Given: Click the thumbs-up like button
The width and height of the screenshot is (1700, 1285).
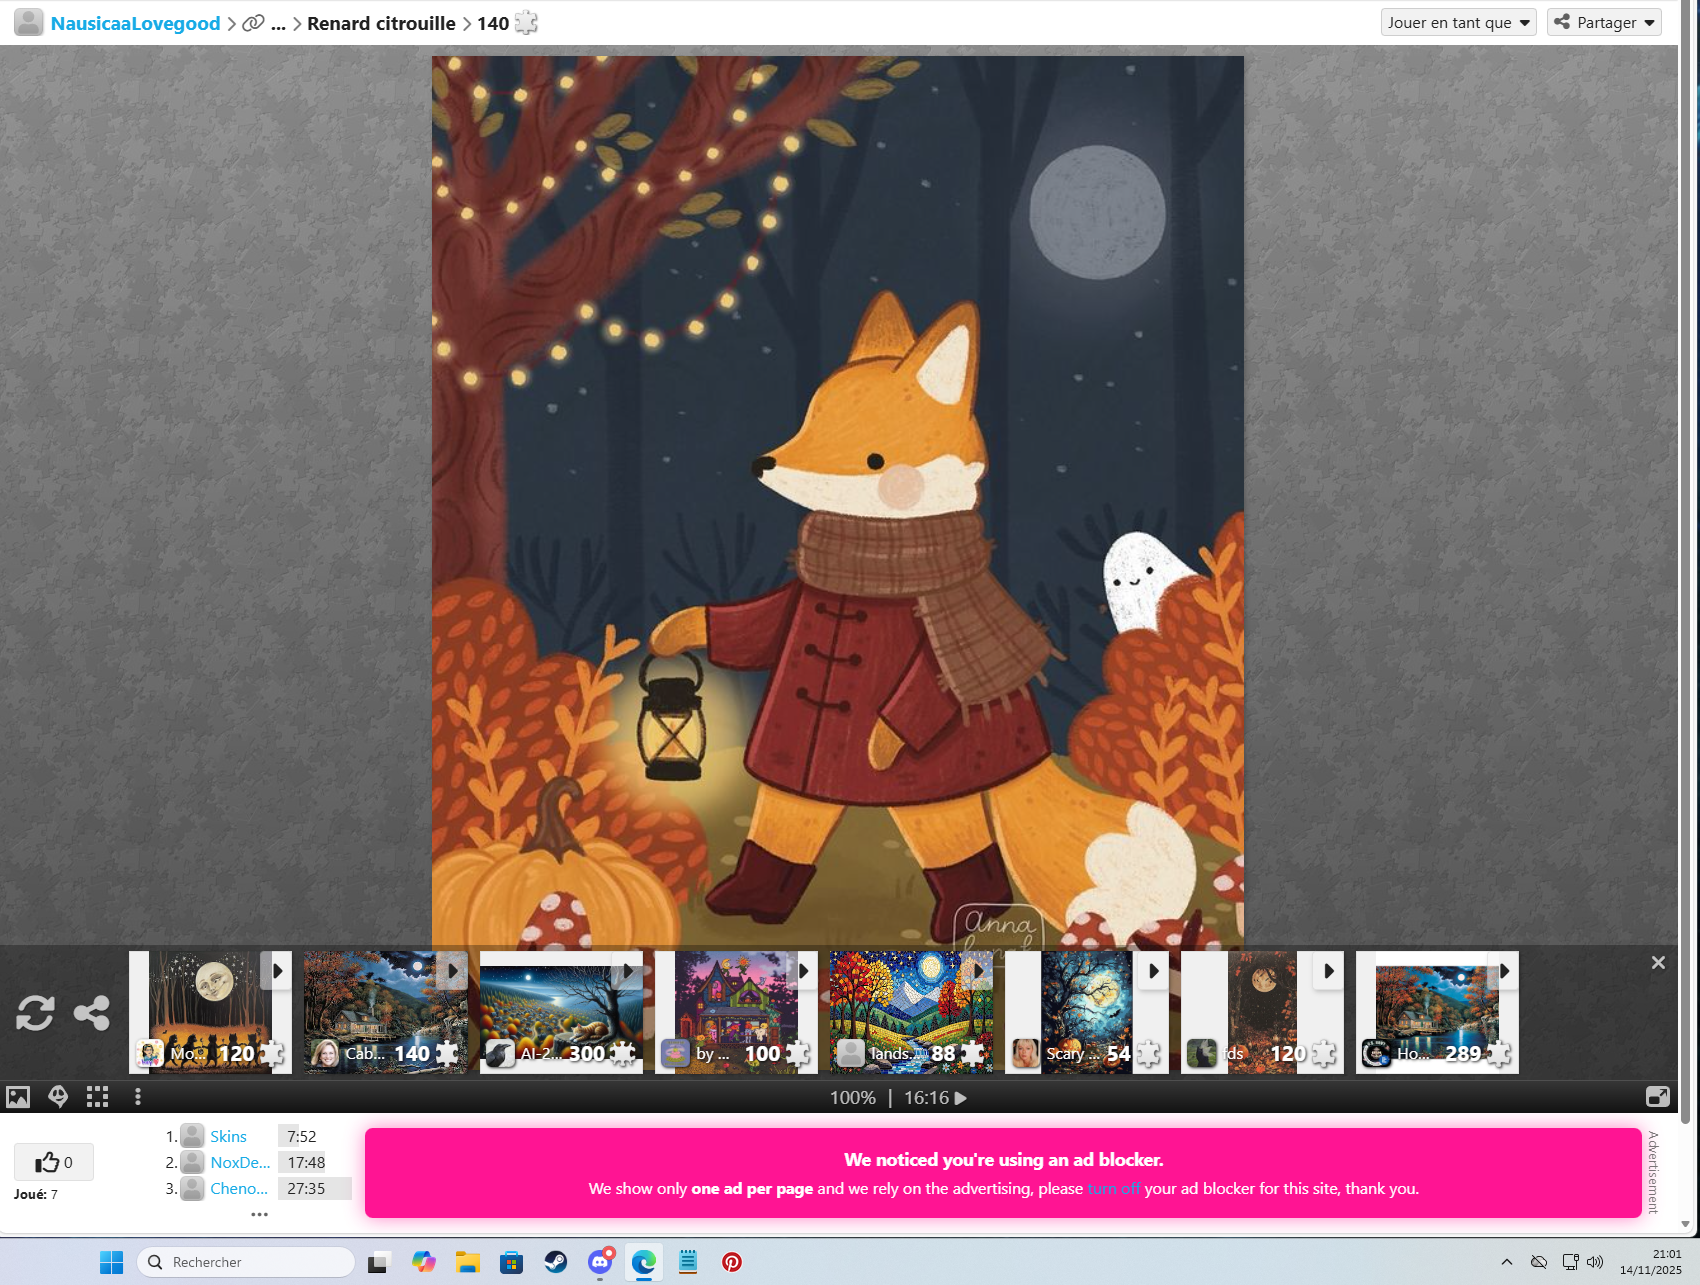Looking at the screenshot, I should 54,1162.
